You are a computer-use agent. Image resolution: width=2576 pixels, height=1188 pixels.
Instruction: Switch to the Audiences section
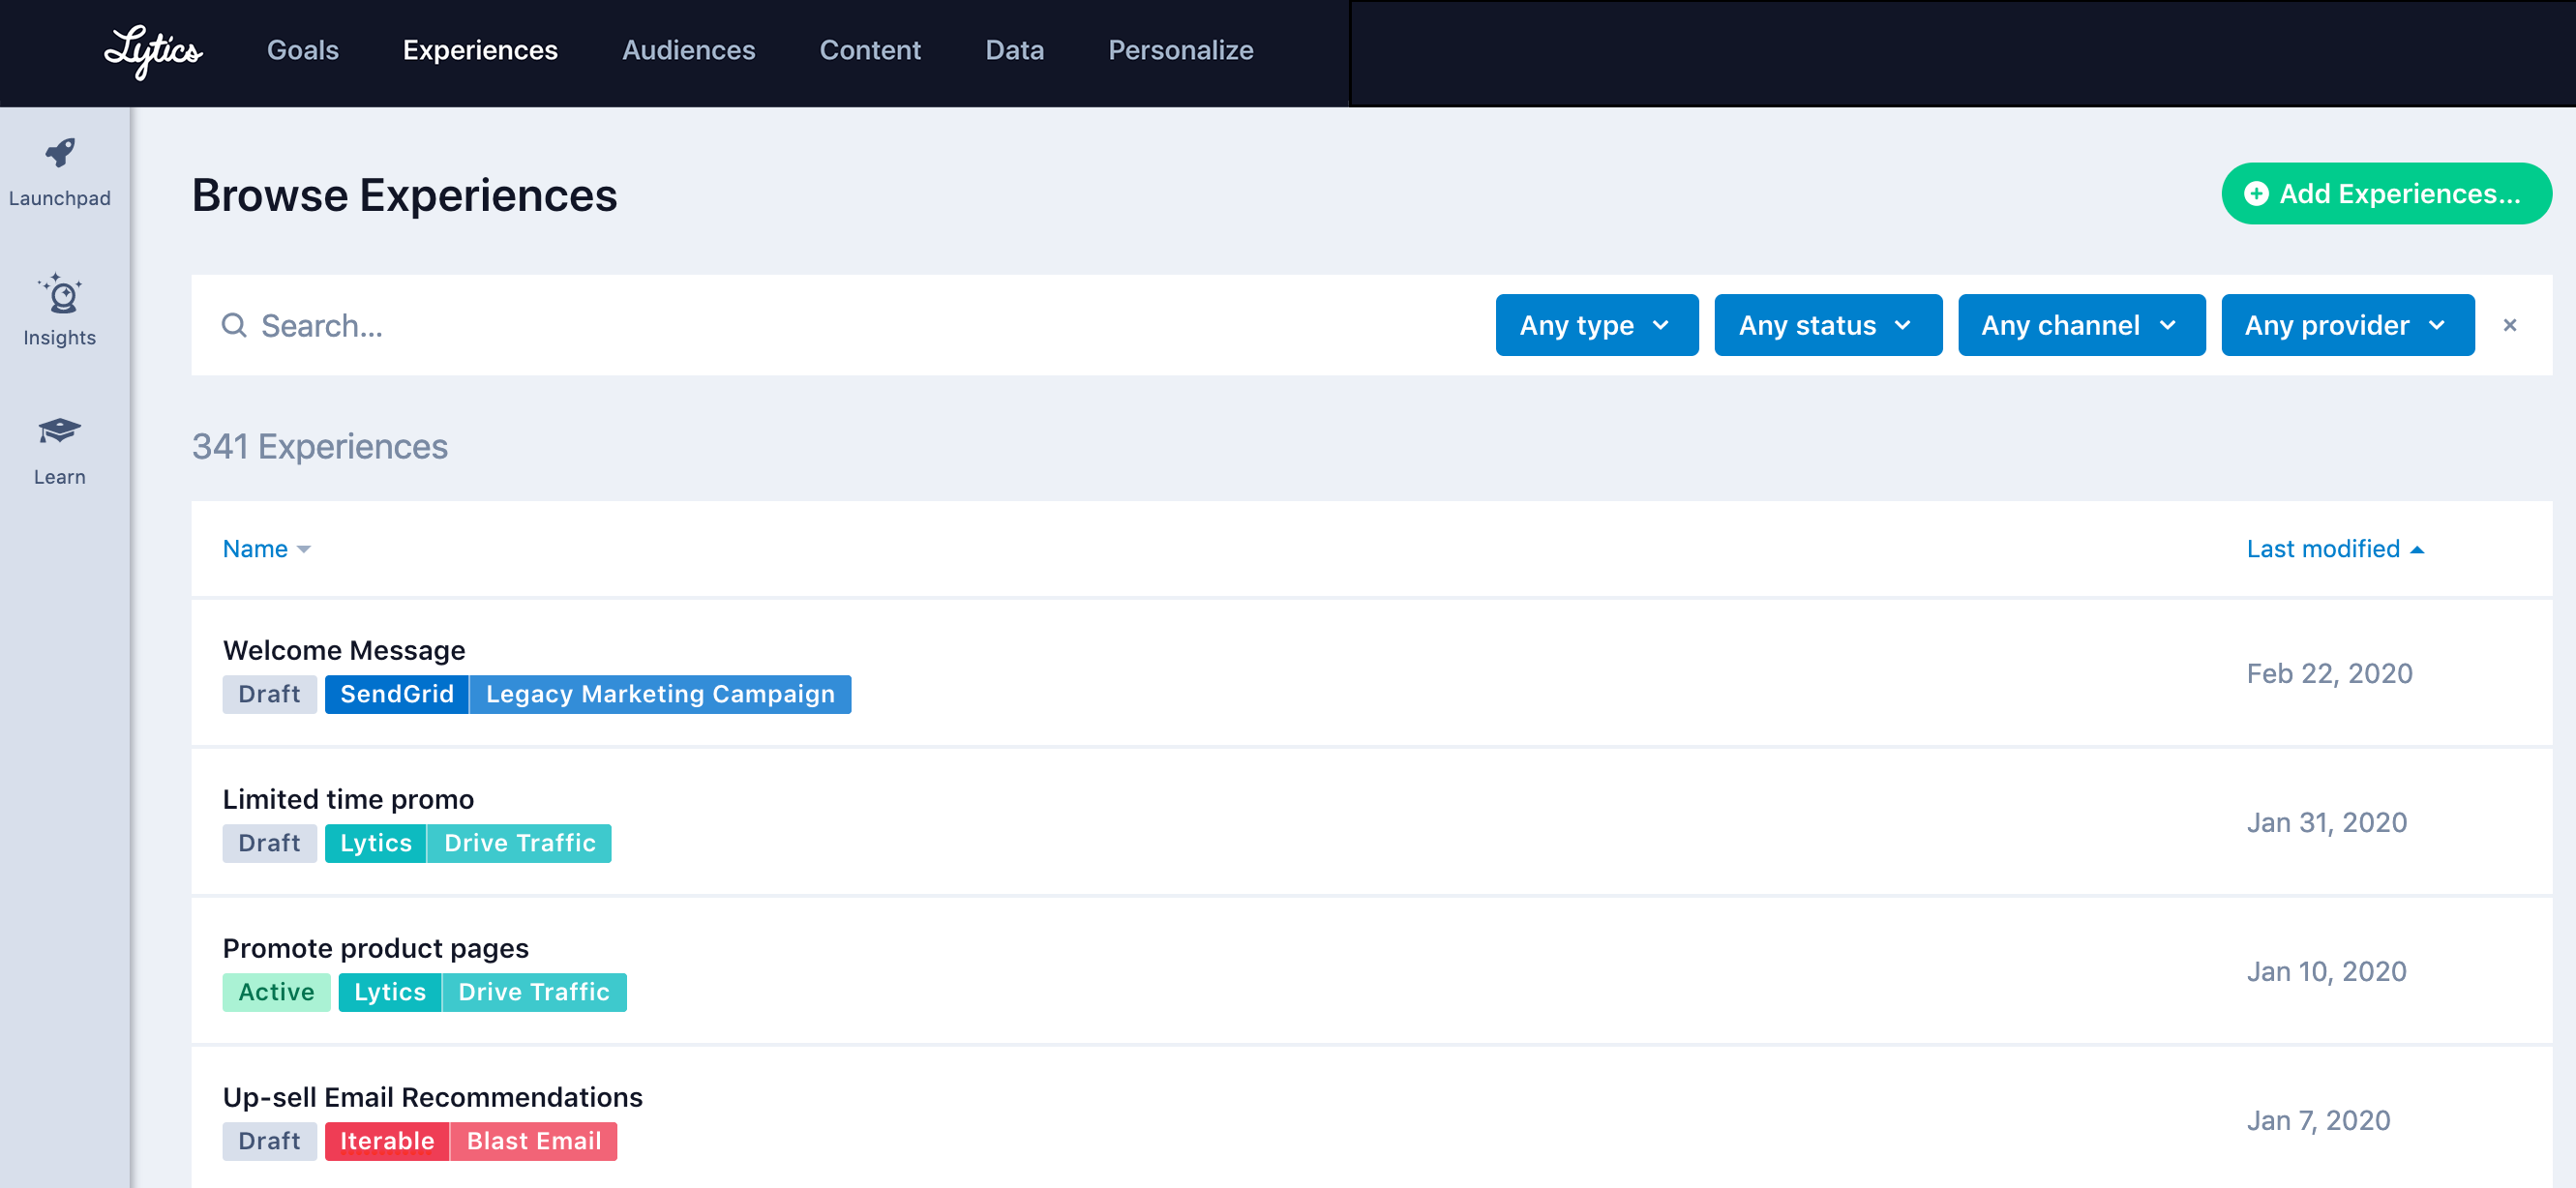coord(688,50)
